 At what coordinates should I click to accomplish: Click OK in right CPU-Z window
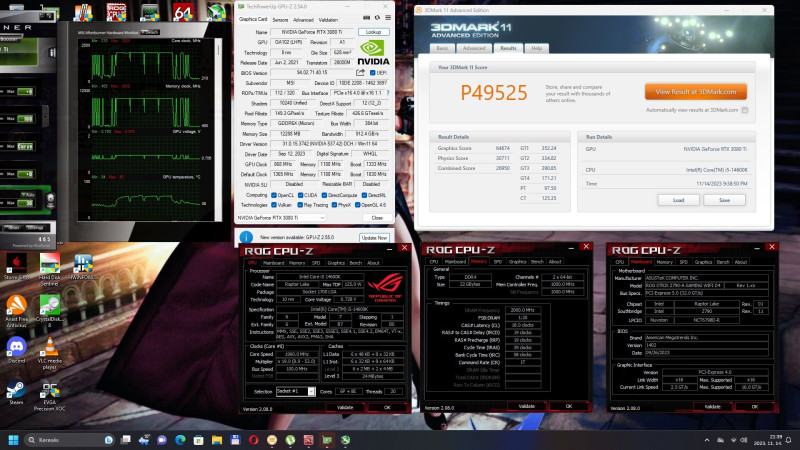pos(755,407)
